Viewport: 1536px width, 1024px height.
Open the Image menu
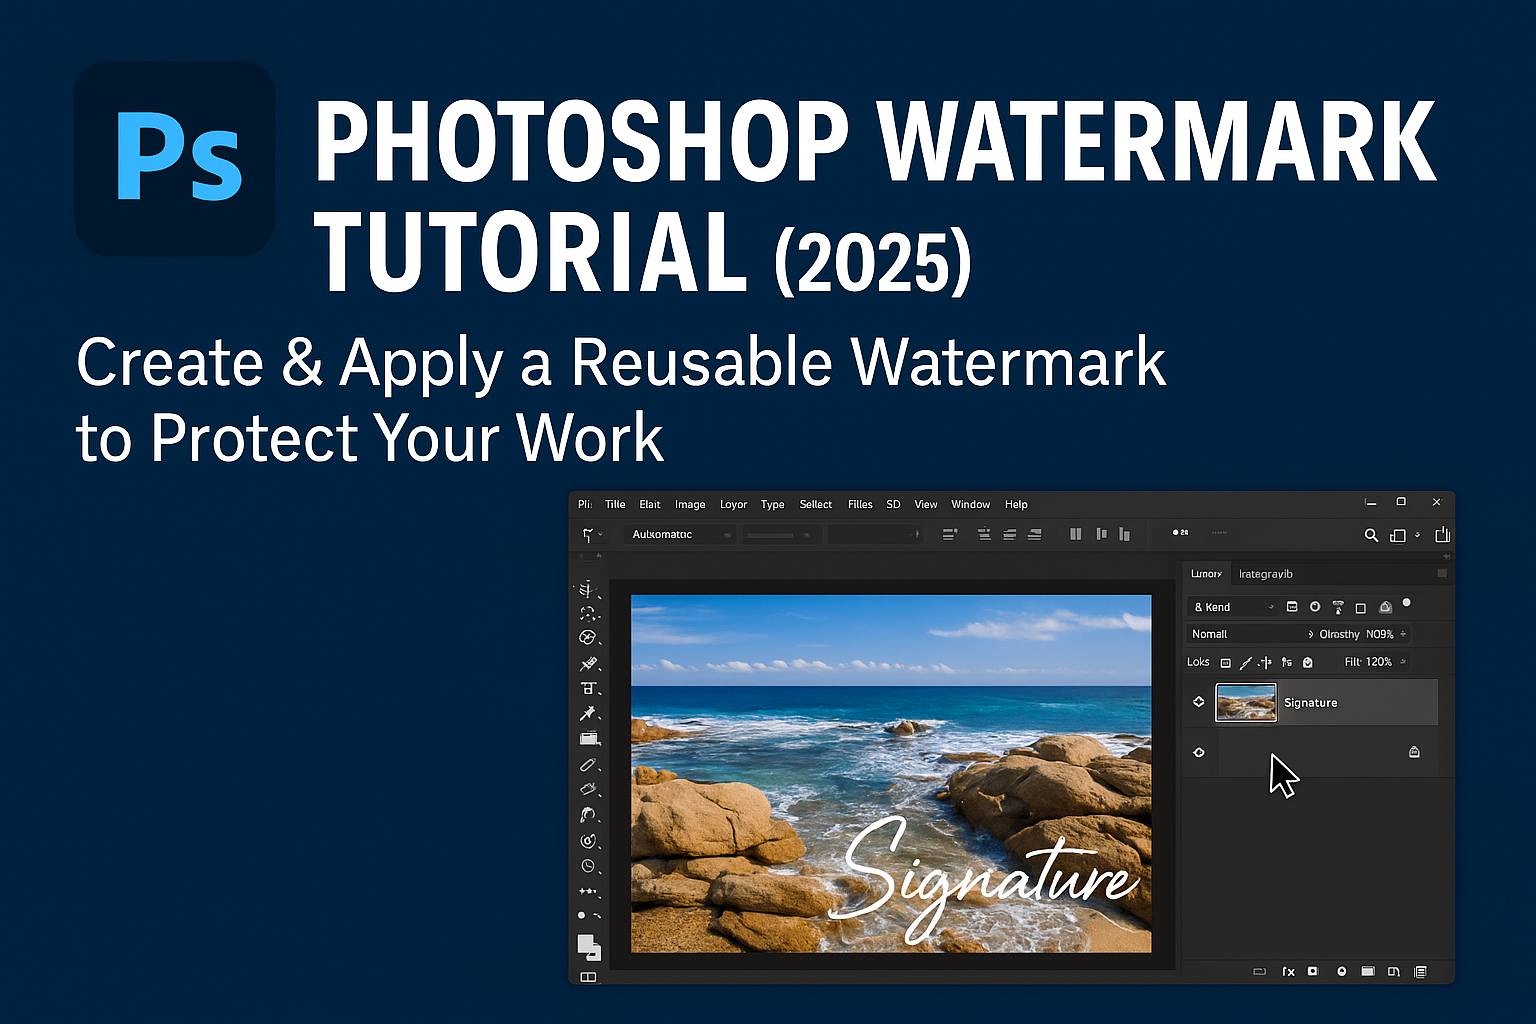coord(690,504)
